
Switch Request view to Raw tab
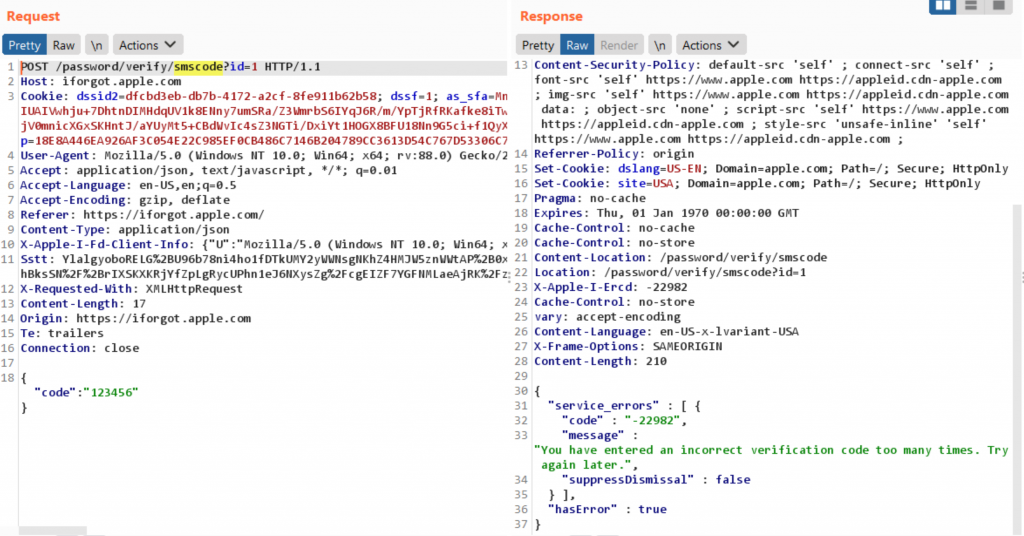coord(63,45)
